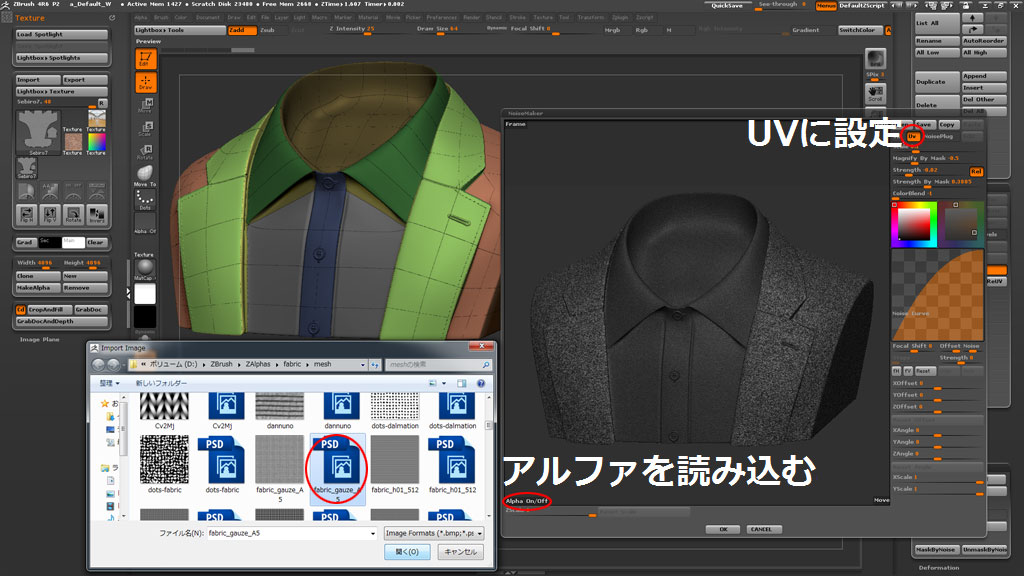Click the Flip H texture icon
This screenshot has height=576, width=1024.
click(x=26, y=214)
